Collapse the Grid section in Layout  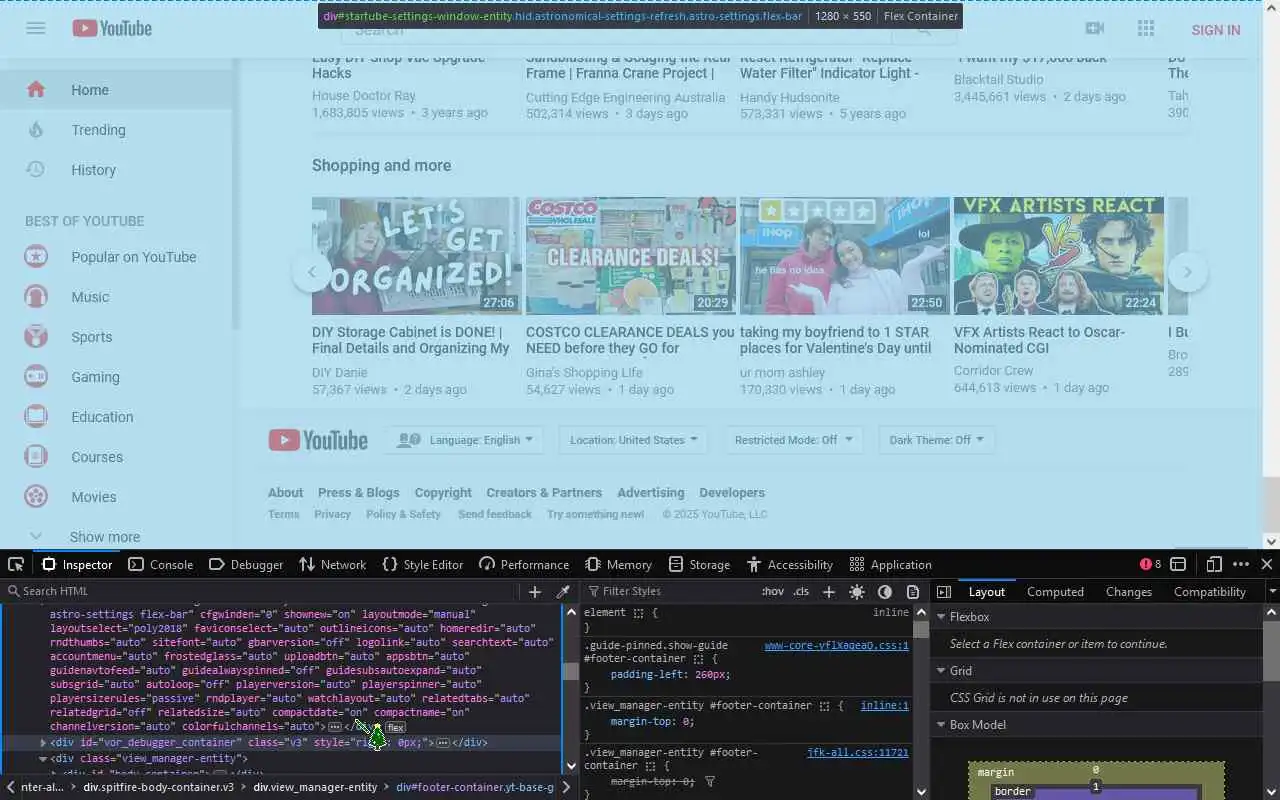941,671
